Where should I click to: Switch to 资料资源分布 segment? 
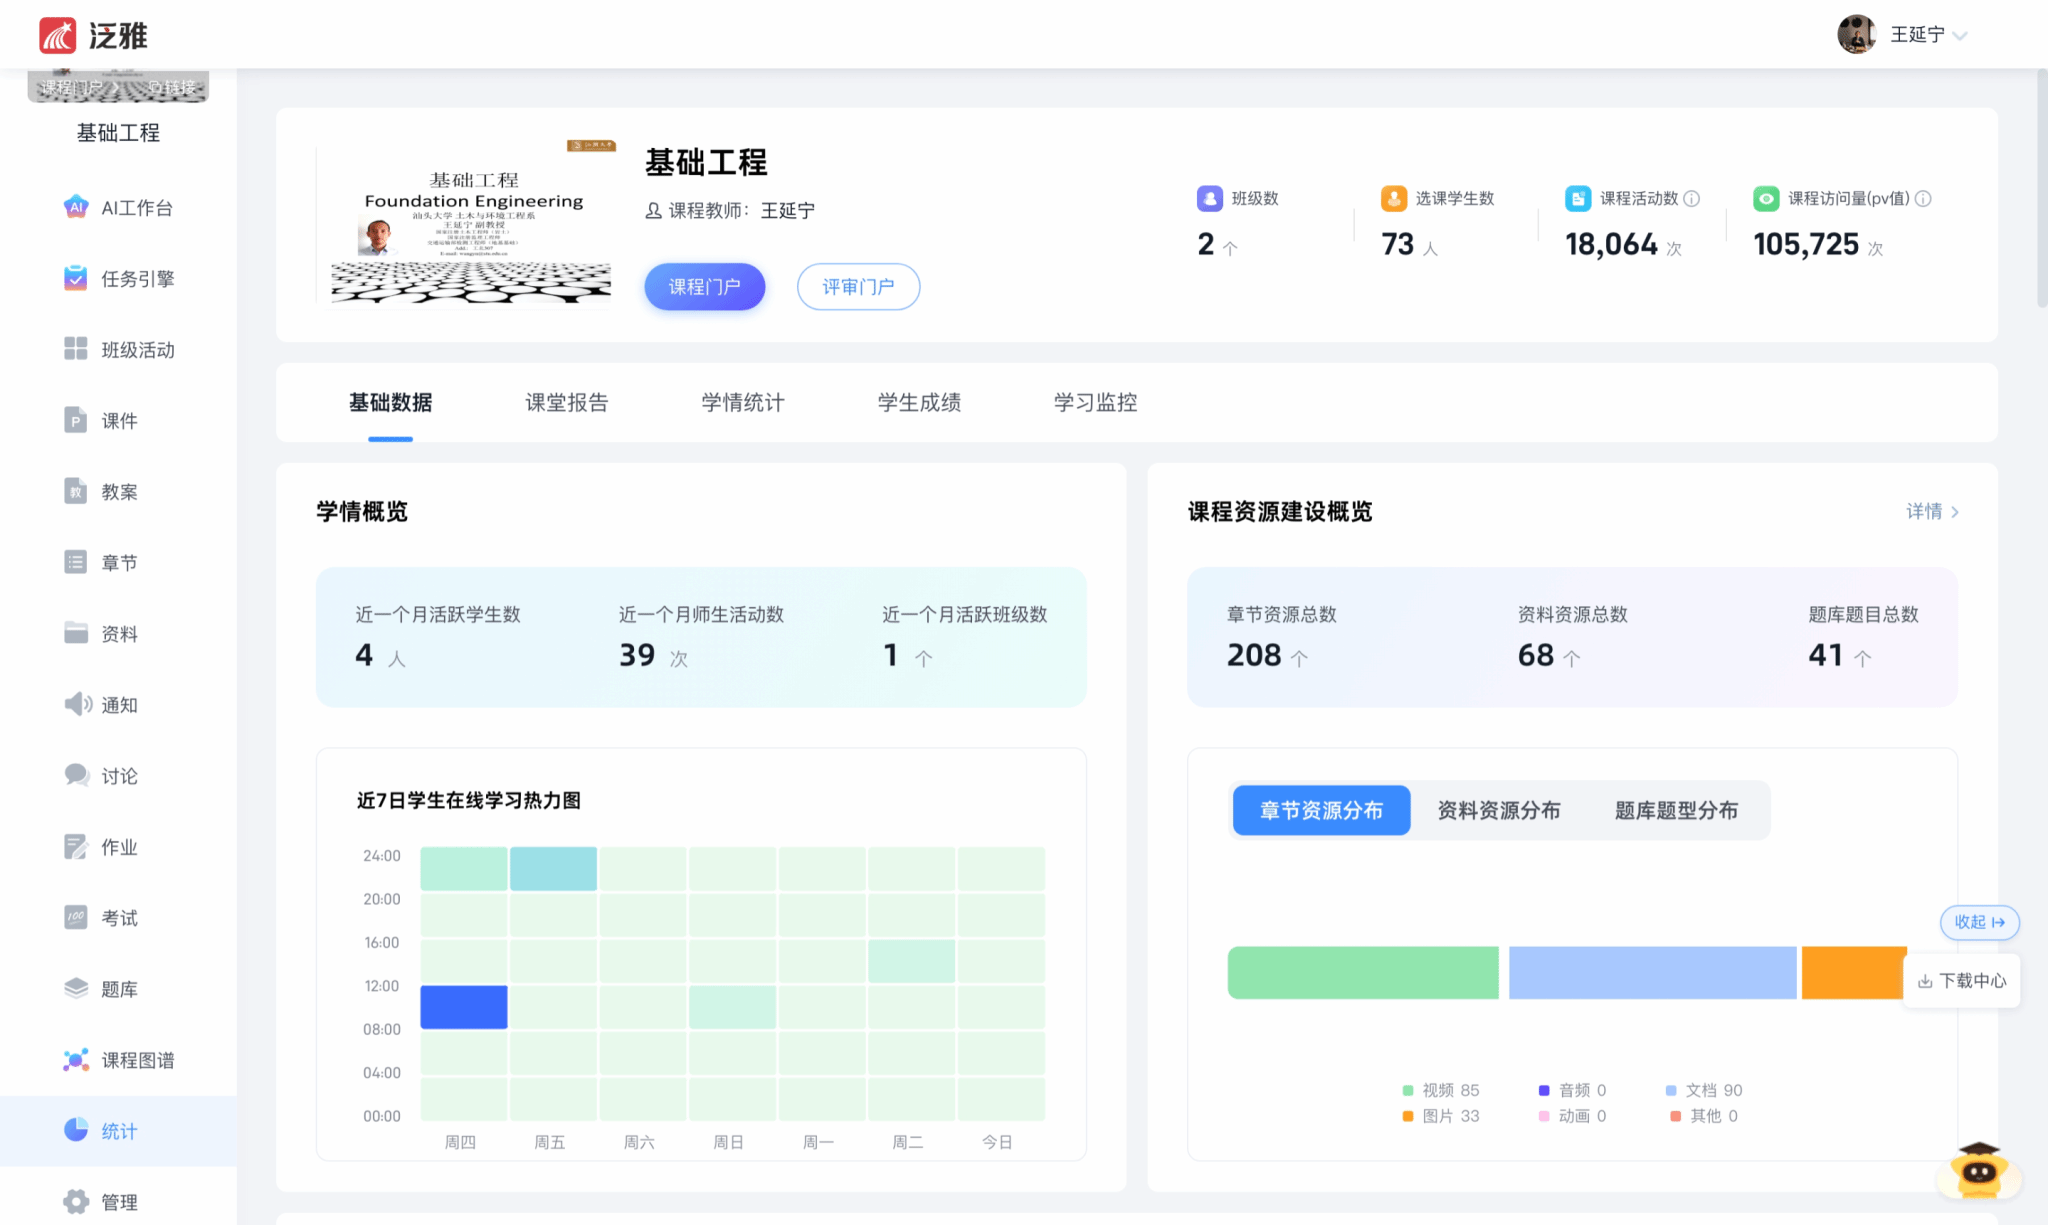[1498, 810]
